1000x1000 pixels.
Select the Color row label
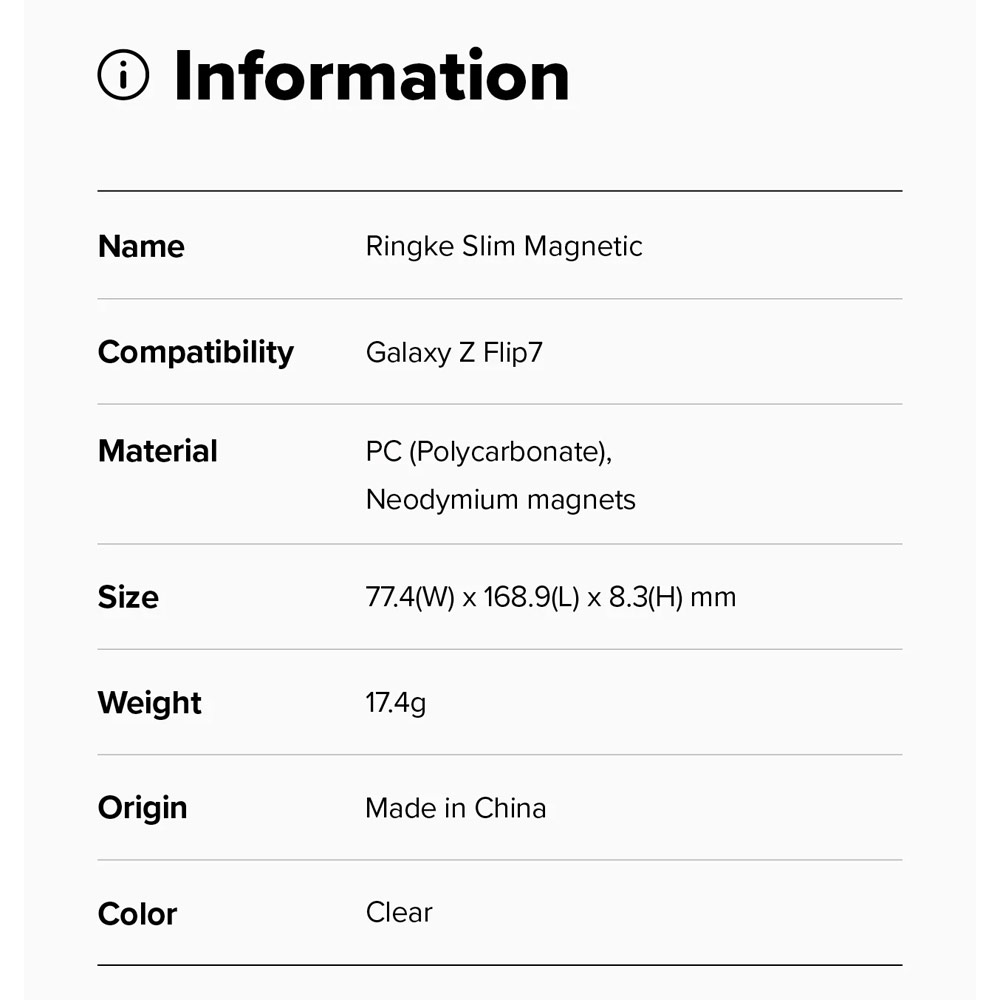[138, 913]
